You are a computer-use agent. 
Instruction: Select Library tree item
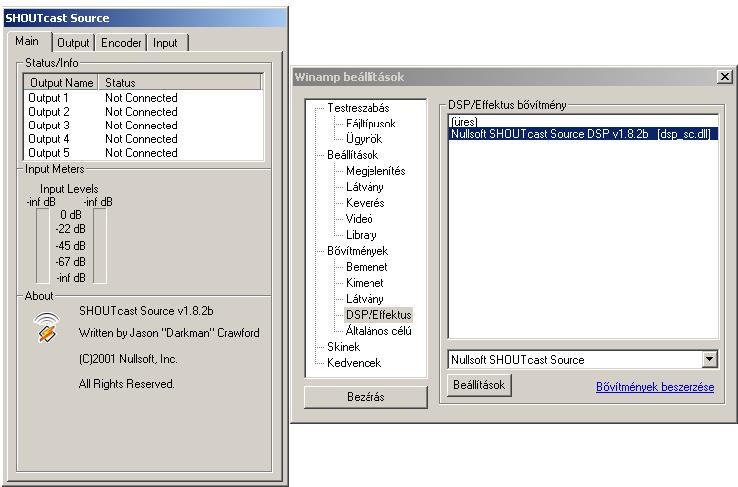click(361, 235)
